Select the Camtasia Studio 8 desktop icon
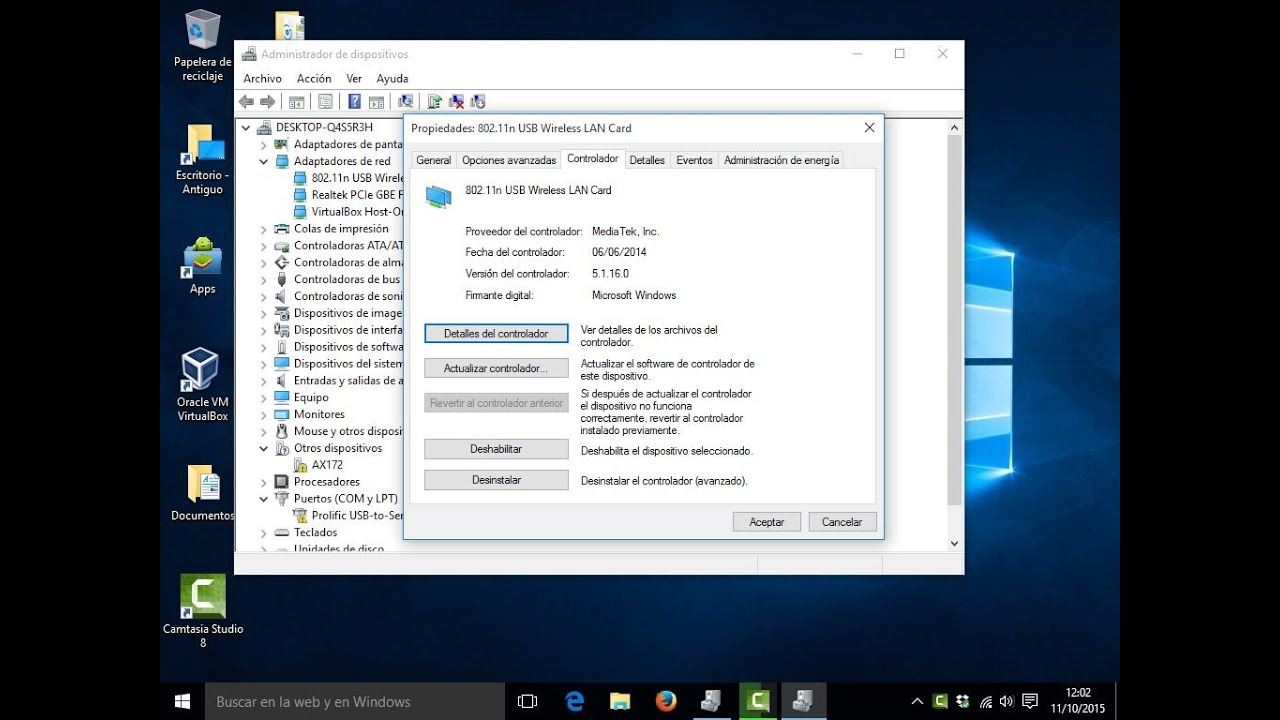The image size is (1280, 720). [x=203, y=611]
